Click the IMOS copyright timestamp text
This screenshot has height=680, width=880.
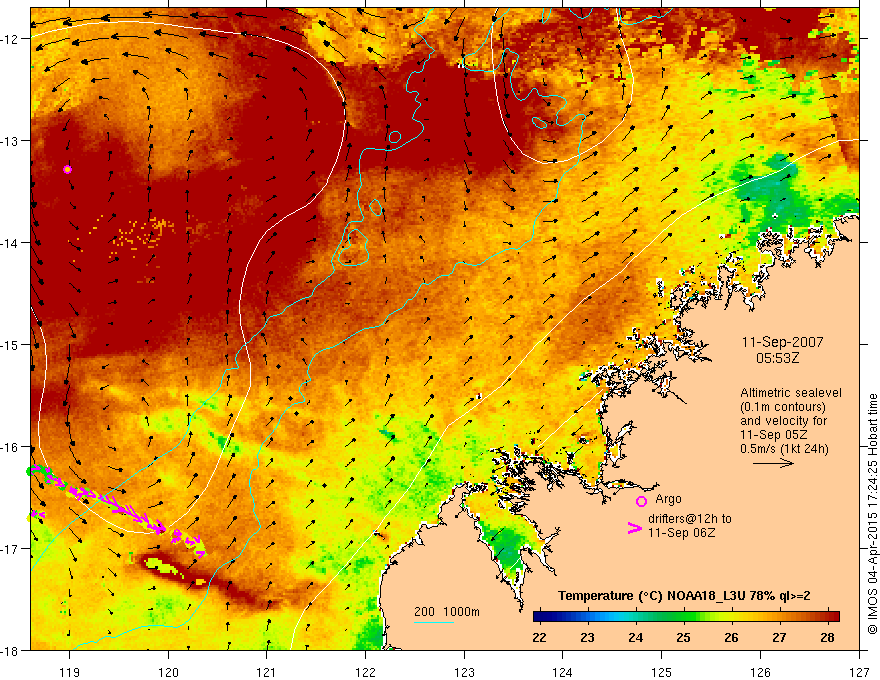point(872,514)
